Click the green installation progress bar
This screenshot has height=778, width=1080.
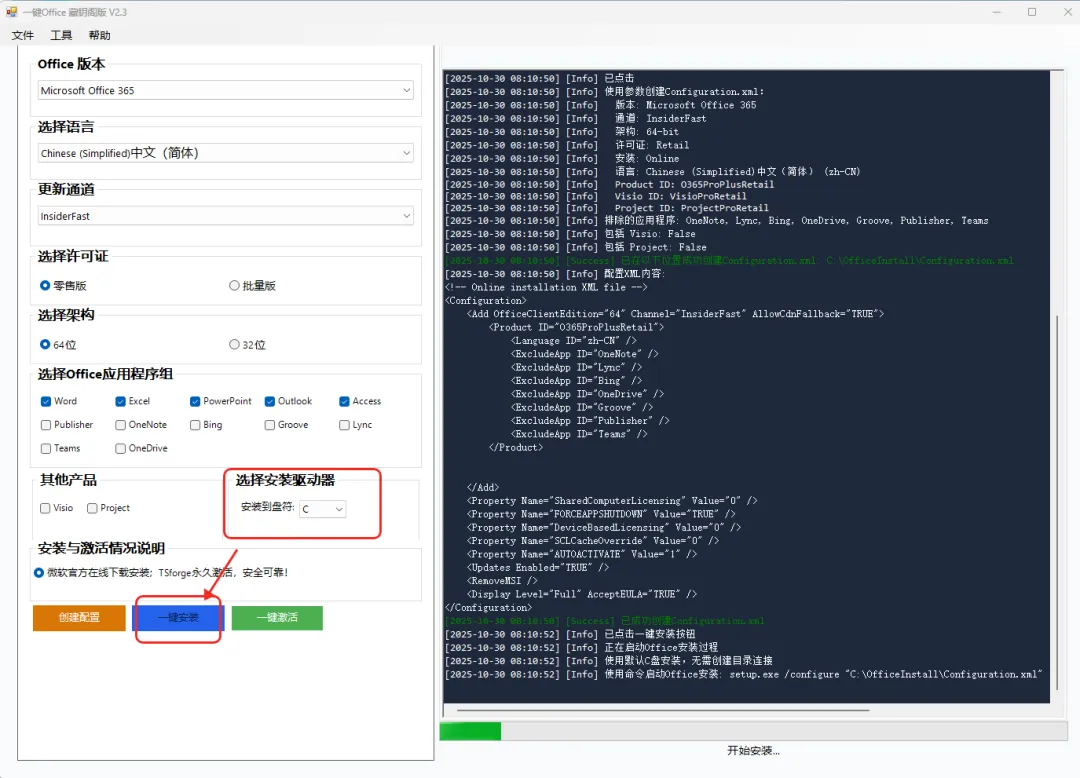pyautogui.click(x=470, y=731)
